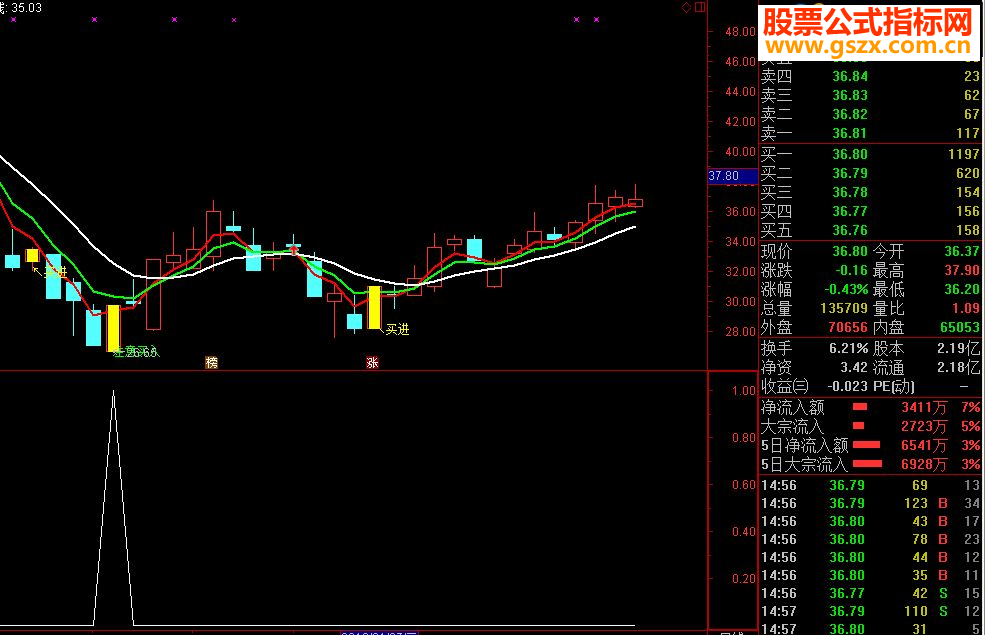The width and height of the screenshot is (985, 635).
Task: Click the red bar beside 5日净流入额
Action: (x=866, y=445)
